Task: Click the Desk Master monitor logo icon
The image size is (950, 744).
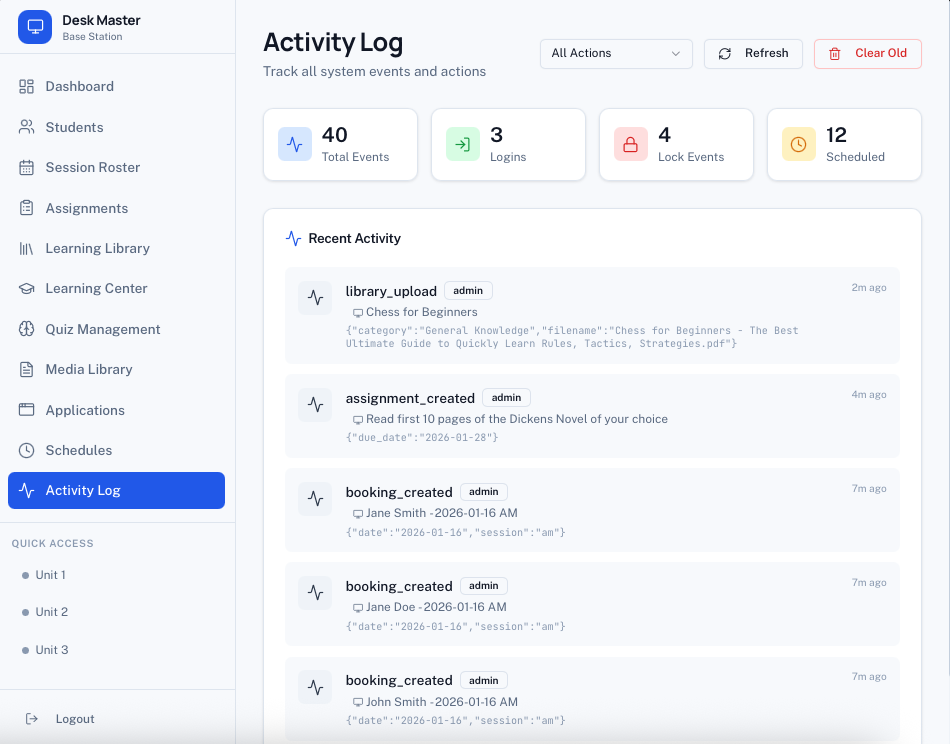Action: point(35,27)
